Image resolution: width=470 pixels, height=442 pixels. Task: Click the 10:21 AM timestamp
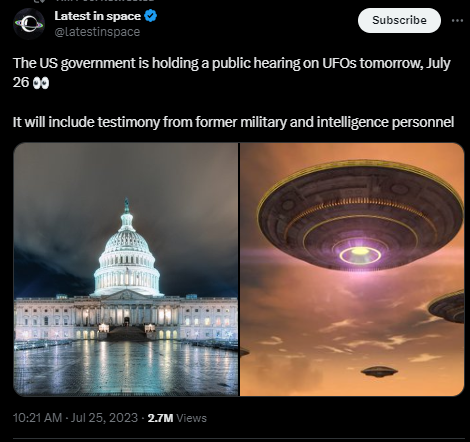click(x=37, y=418)
